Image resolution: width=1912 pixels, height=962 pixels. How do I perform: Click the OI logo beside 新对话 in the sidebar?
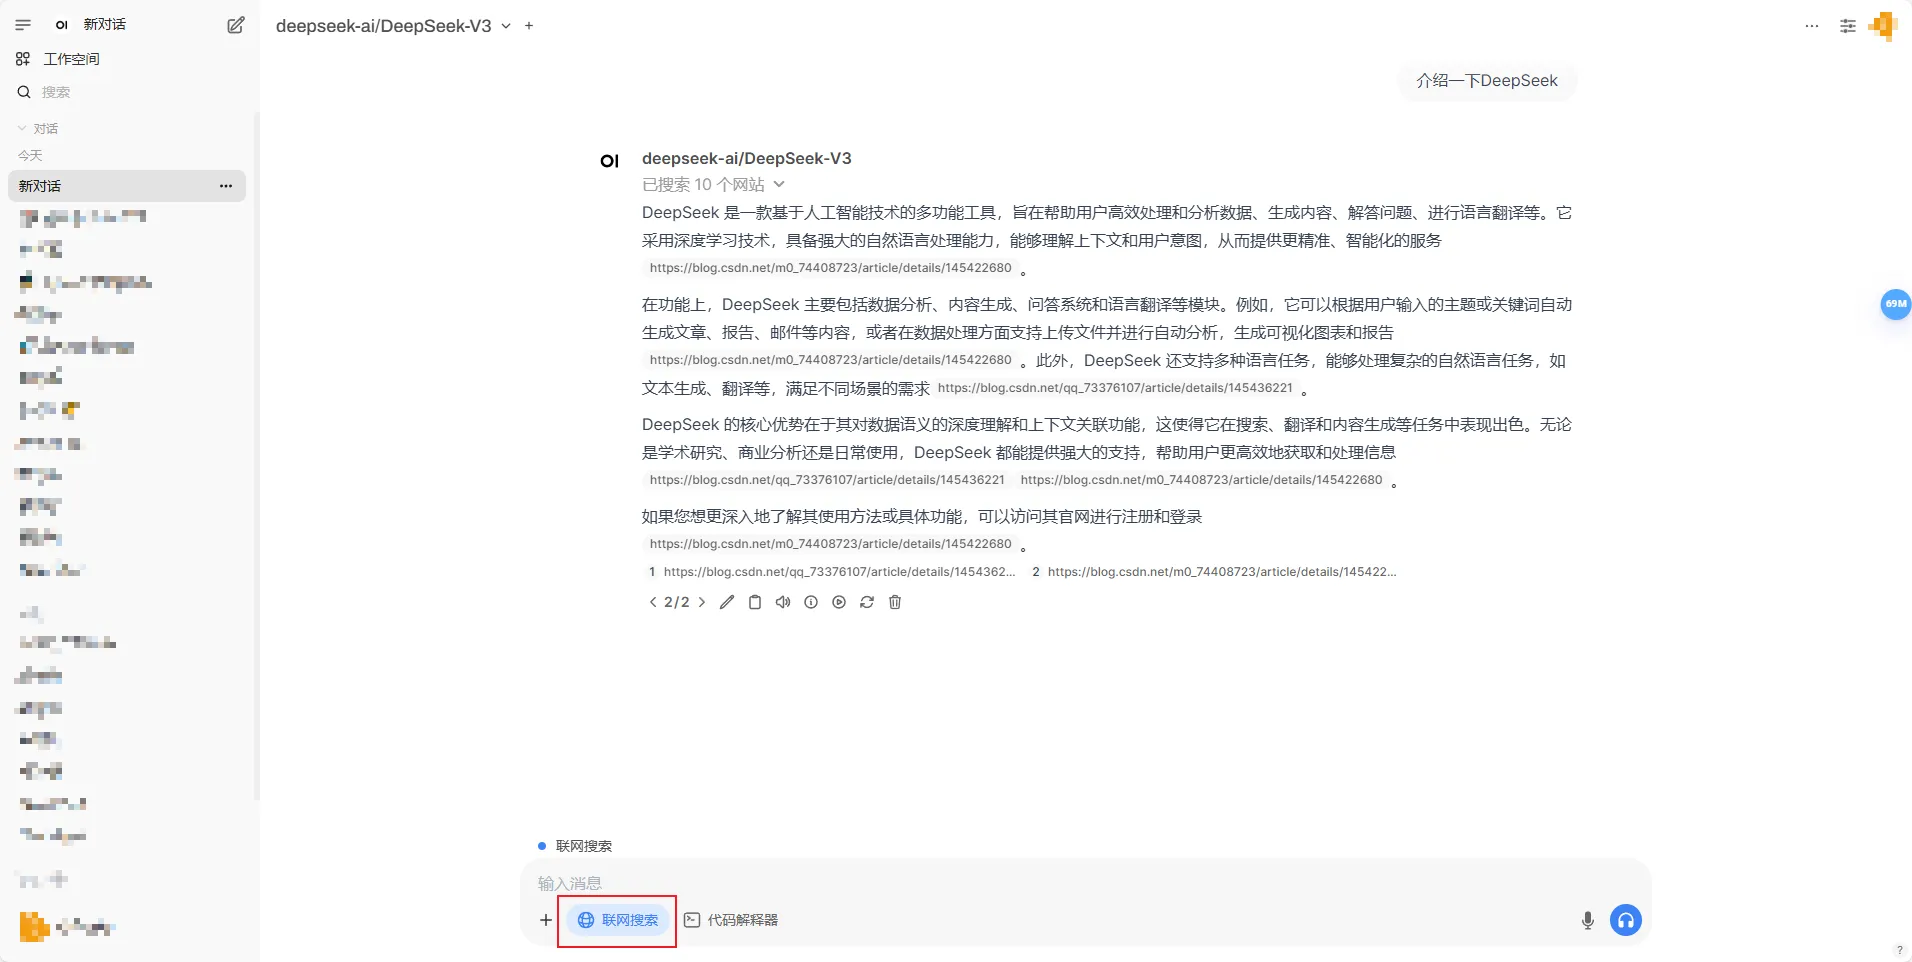pos(62,25)
